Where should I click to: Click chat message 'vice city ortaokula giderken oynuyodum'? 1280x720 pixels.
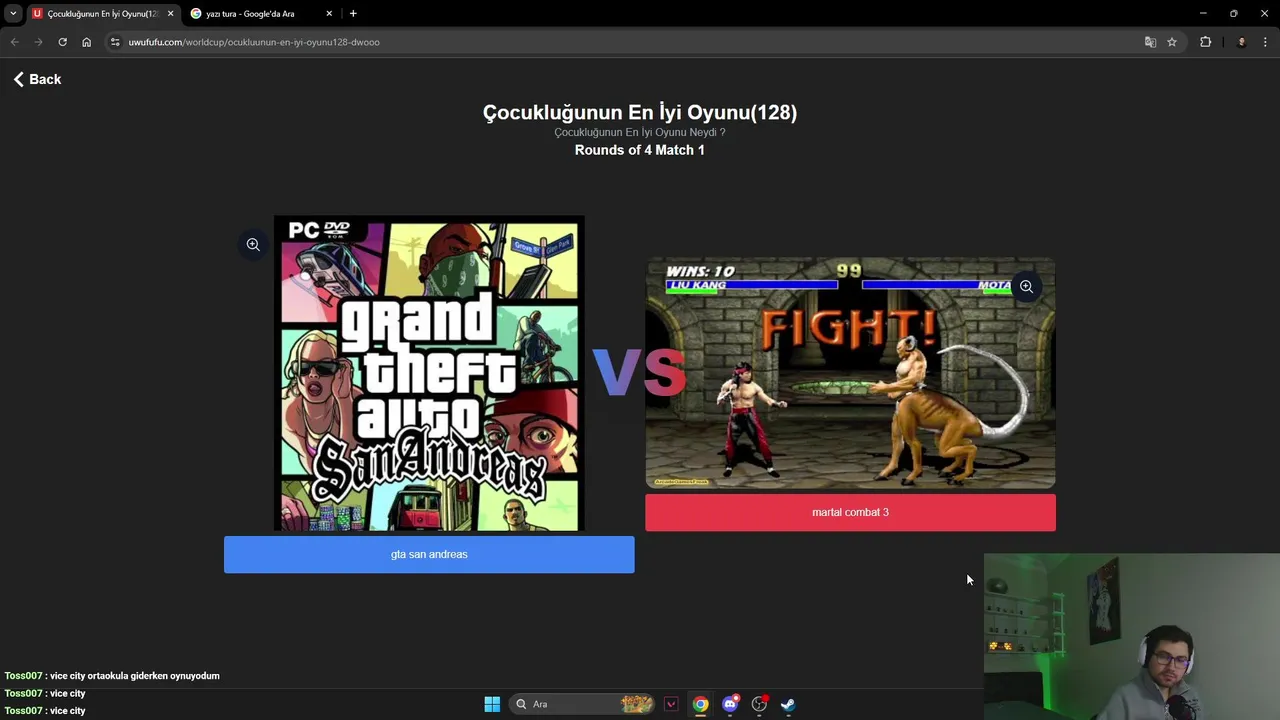pyautogui.click(x=134, y=676)
